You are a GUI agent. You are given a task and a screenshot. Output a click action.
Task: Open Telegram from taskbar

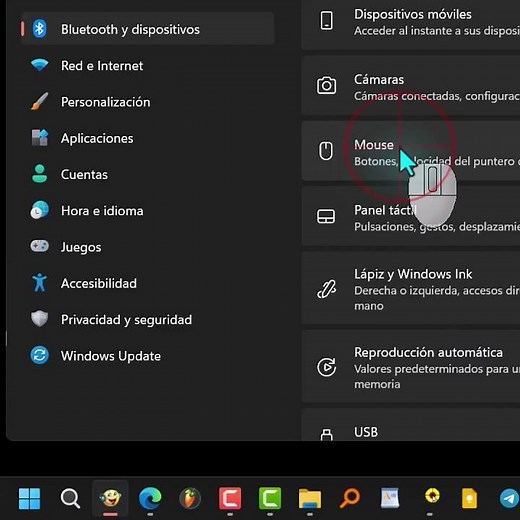coord(509,499)
